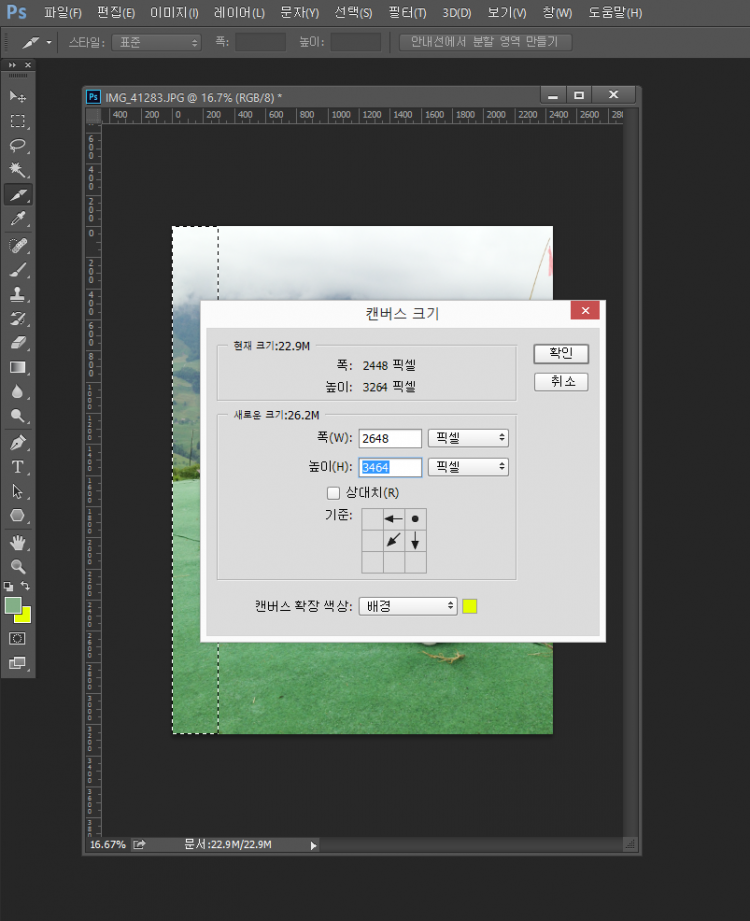Select the Clone Stamp tool
This screenshot has height=921, width=750.
click(x=18, y=294)
